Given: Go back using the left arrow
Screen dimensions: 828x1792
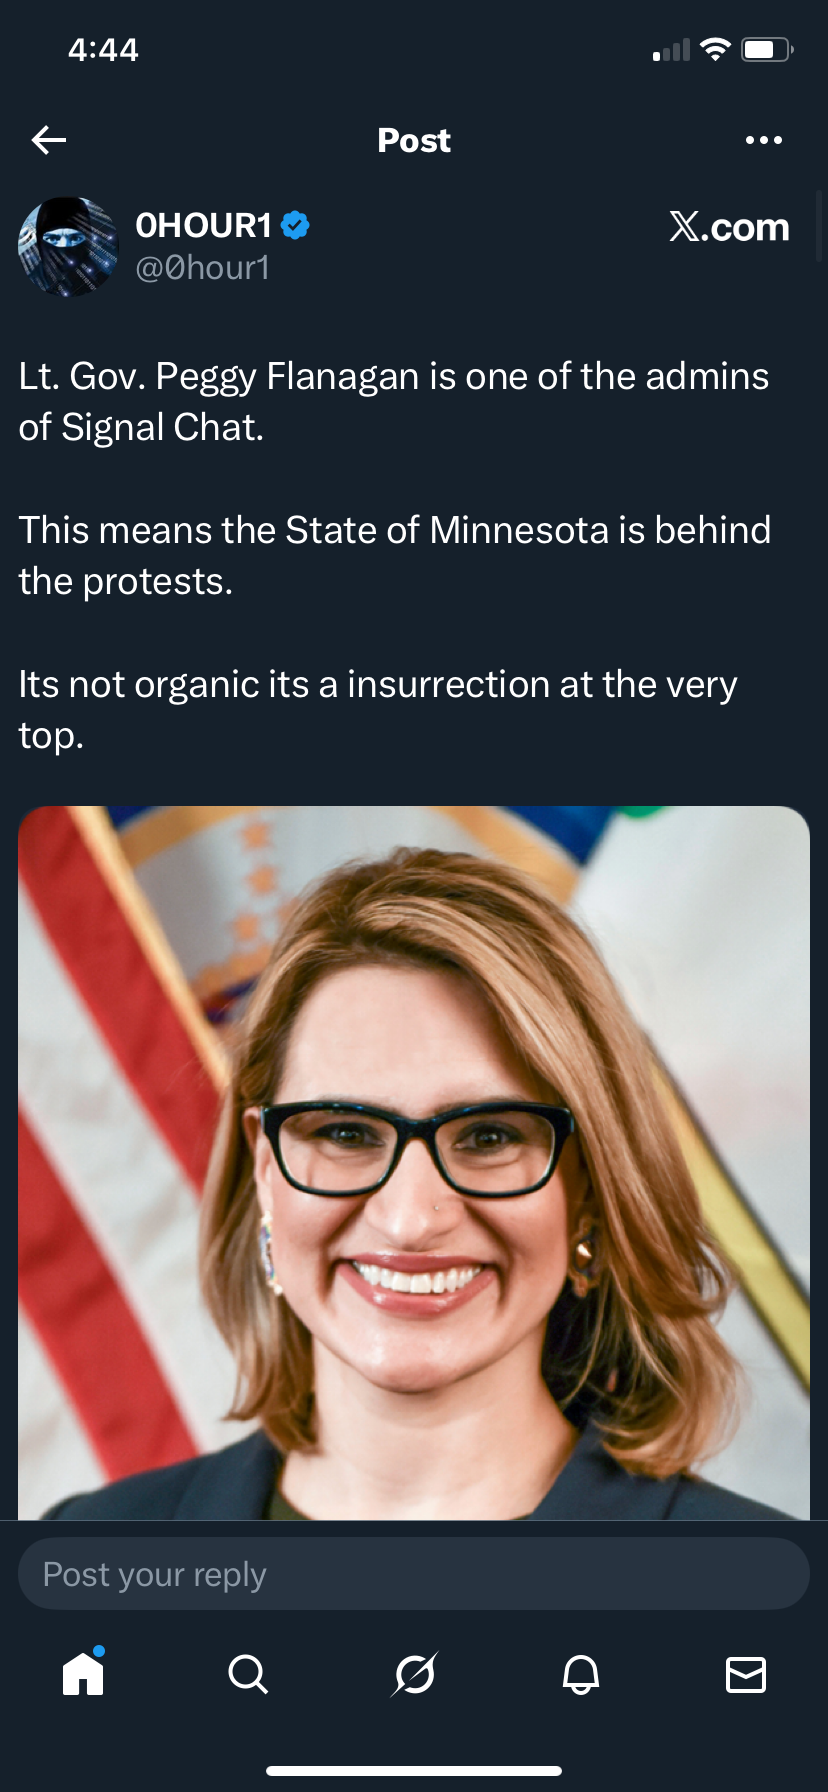Looking at the screenshot, I should (x=49, y=140).
